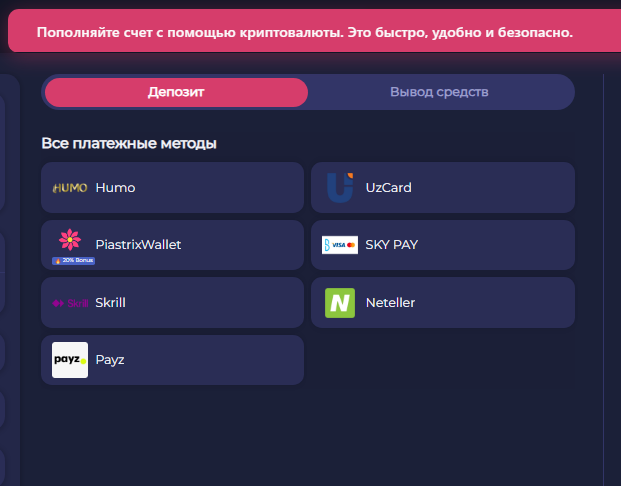Open the Вывод средств tab
621x486 pixels.
point(439,93)
